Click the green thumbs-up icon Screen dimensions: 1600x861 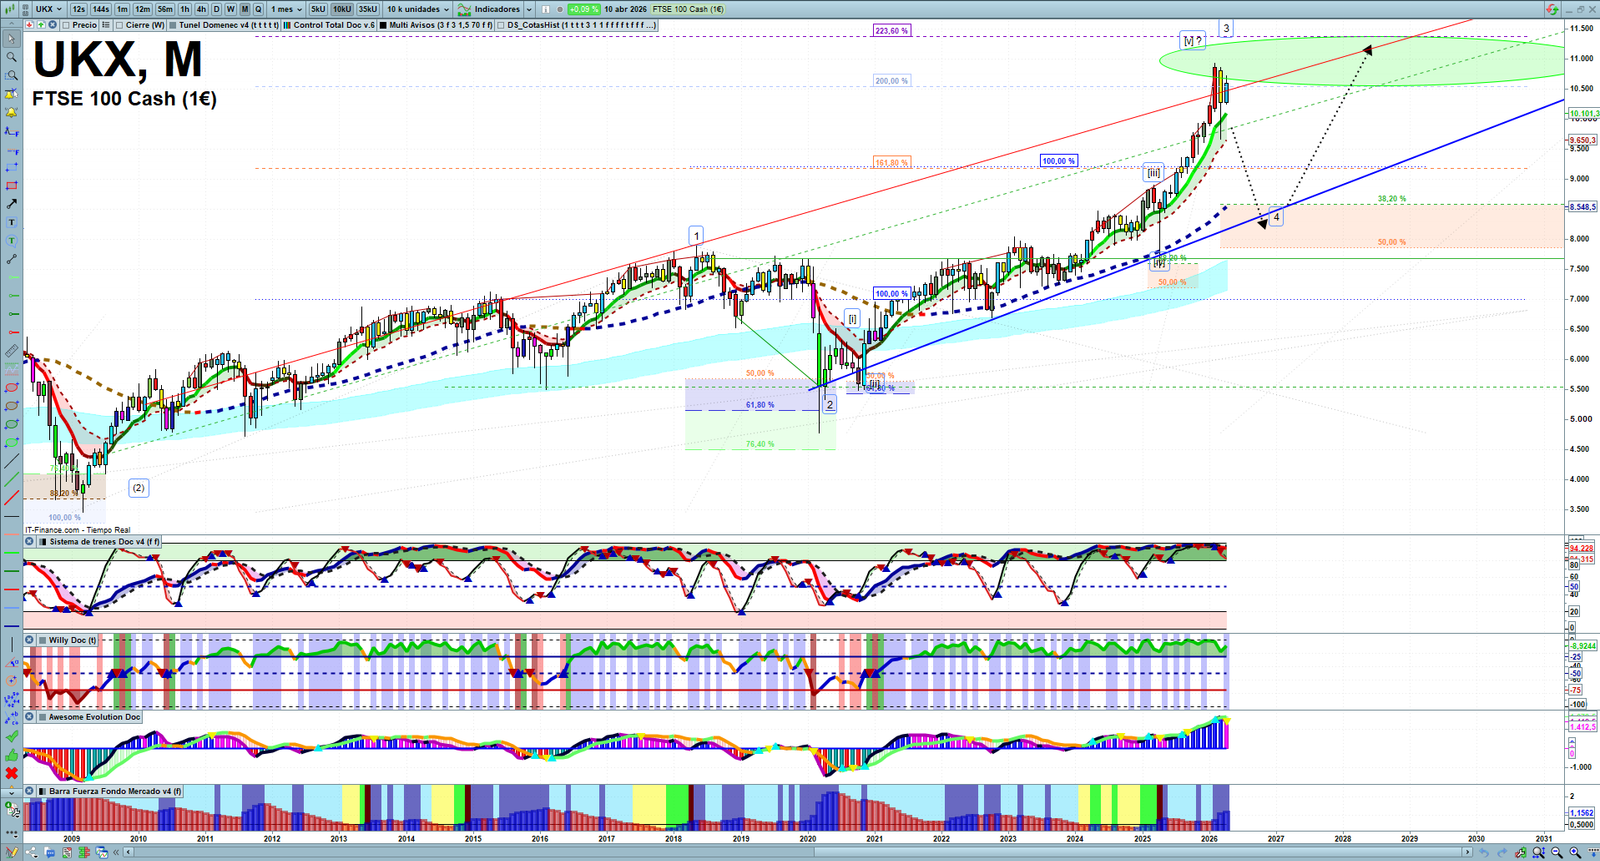pos(11,755)
